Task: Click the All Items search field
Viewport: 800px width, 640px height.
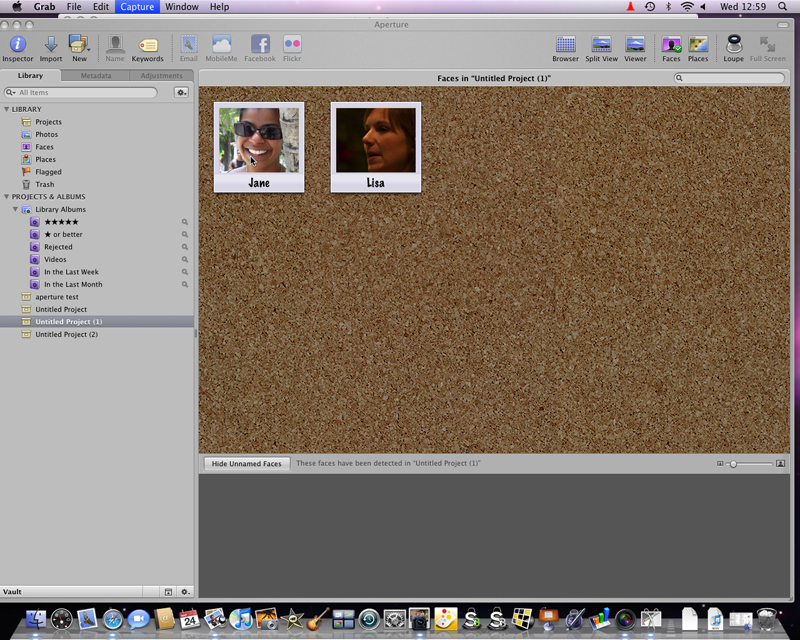Action: pyautogui.click(x=81, y=92)
